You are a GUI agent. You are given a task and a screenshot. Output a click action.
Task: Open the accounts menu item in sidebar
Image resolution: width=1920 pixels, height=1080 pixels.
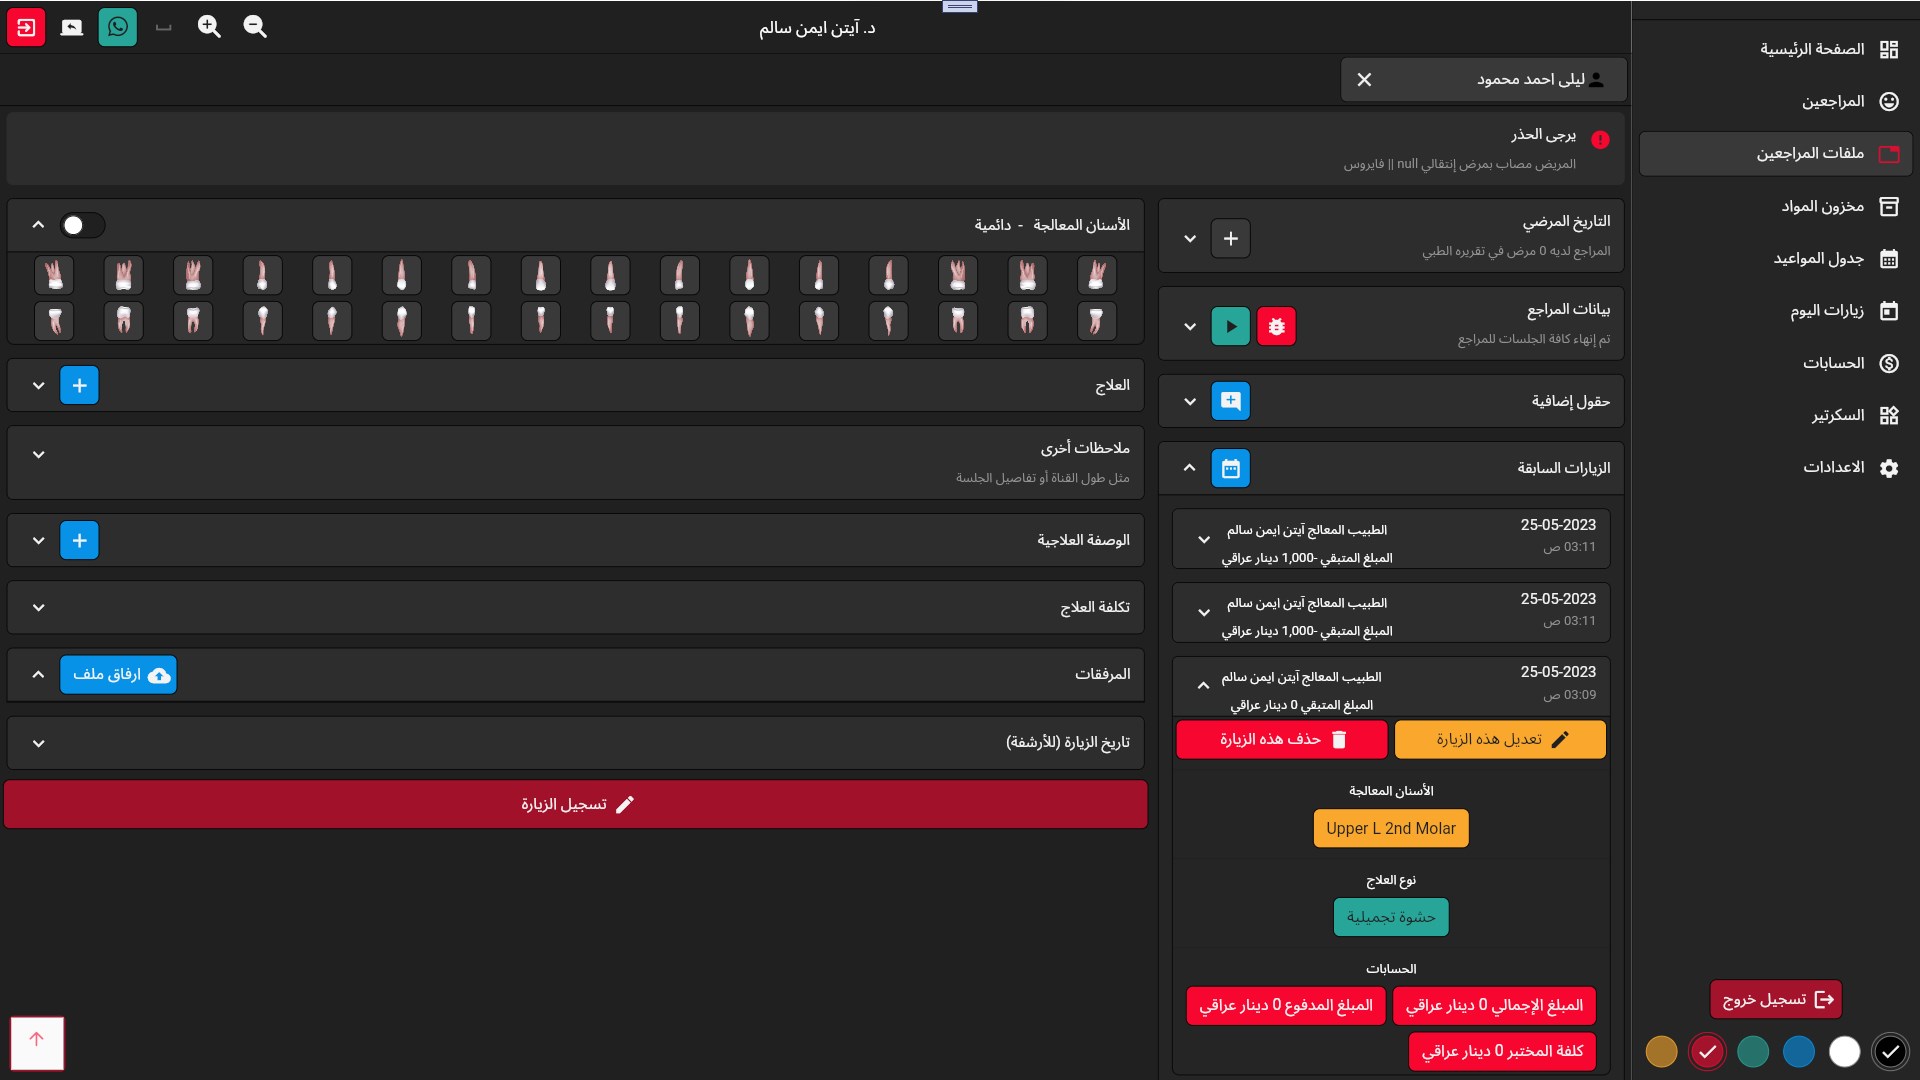pos(1833,363)
